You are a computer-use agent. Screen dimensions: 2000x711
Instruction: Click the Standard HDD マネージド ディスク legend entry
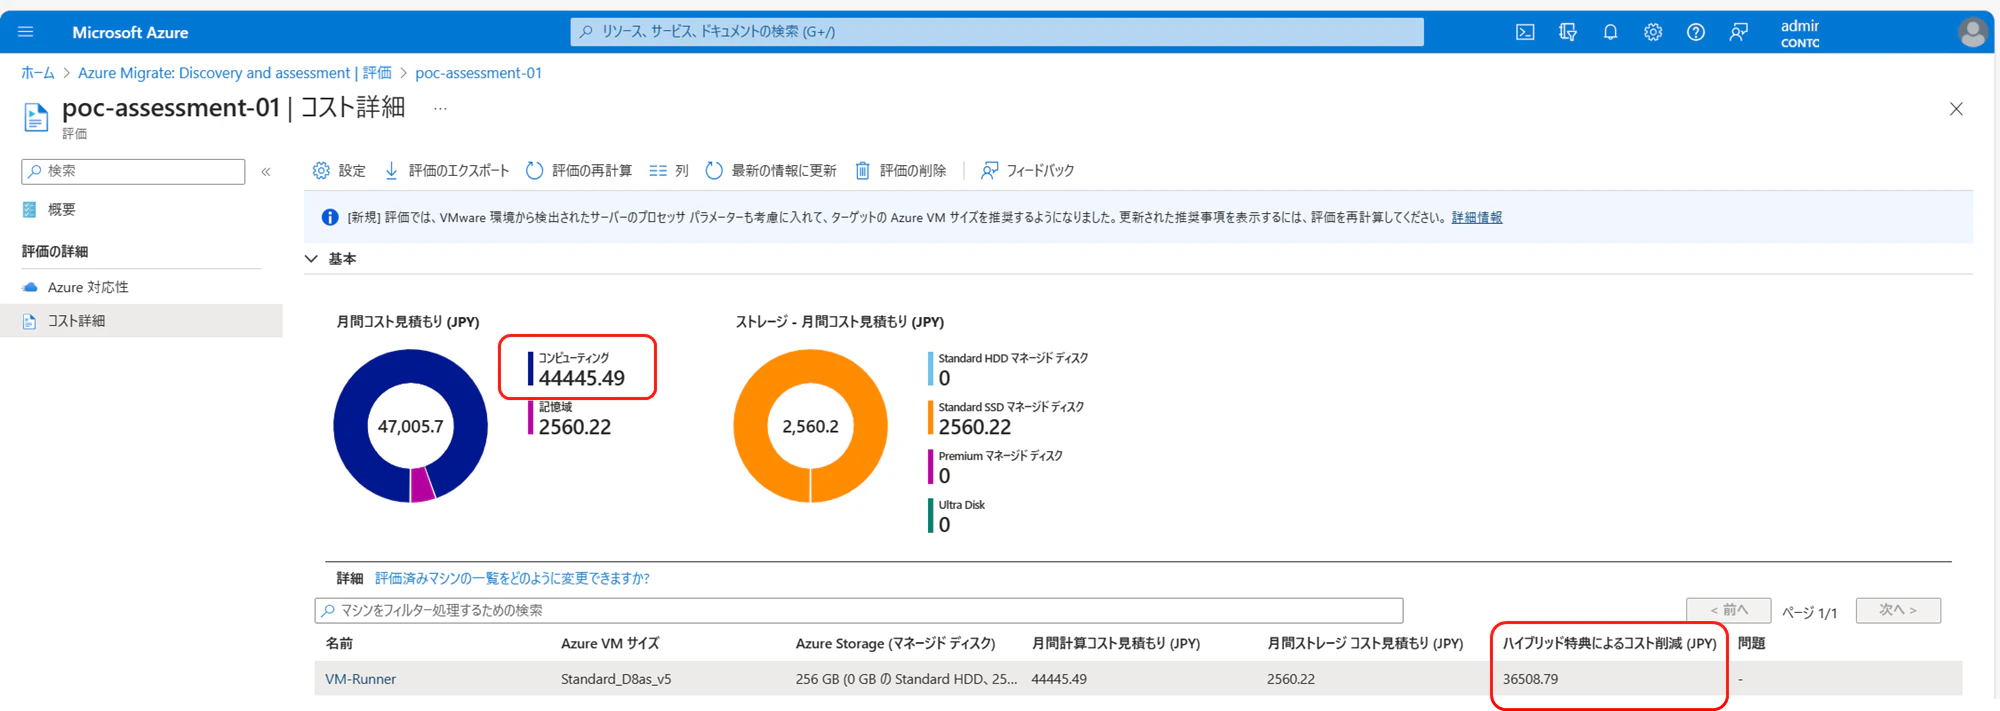click(x=1008, y=369)
